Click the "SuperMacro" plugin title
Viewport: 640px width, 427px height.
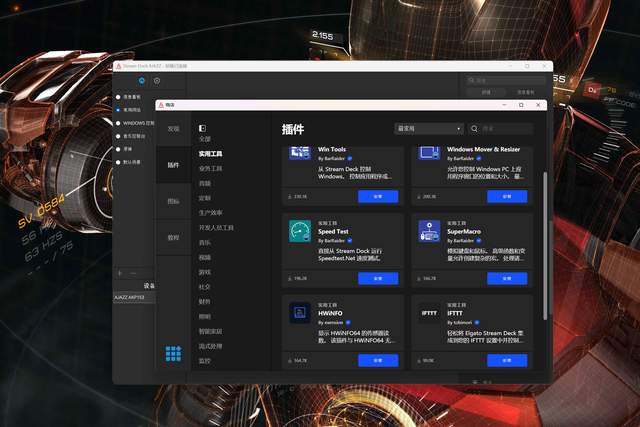point(464,231)
